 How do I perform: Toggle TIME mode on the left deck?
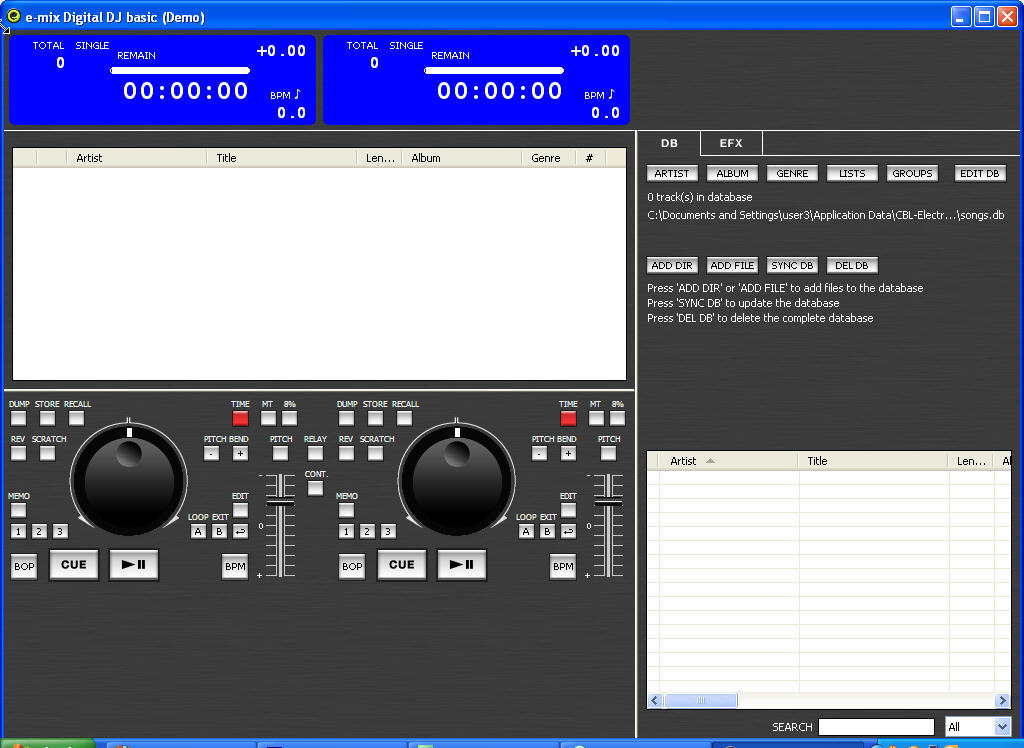[240, 417]
